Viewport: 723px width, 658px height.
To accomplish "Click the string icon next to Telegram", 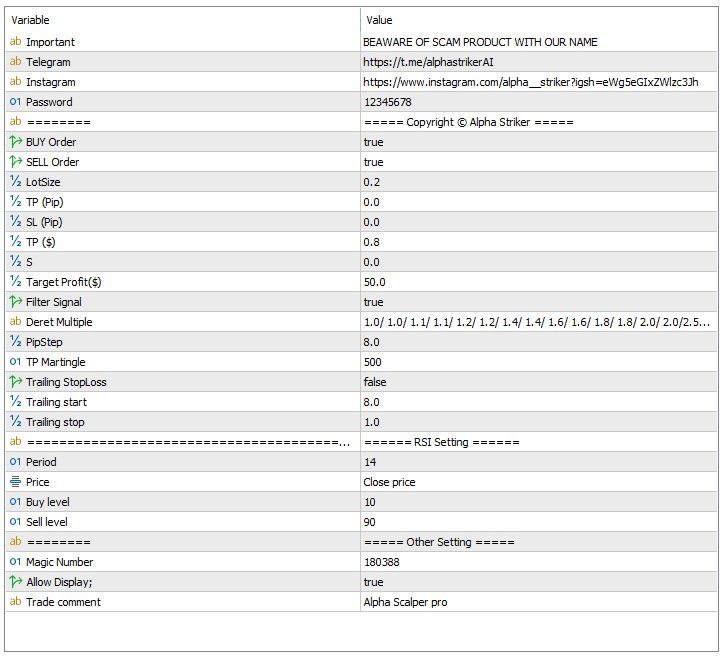I will (x=16, y=61).
